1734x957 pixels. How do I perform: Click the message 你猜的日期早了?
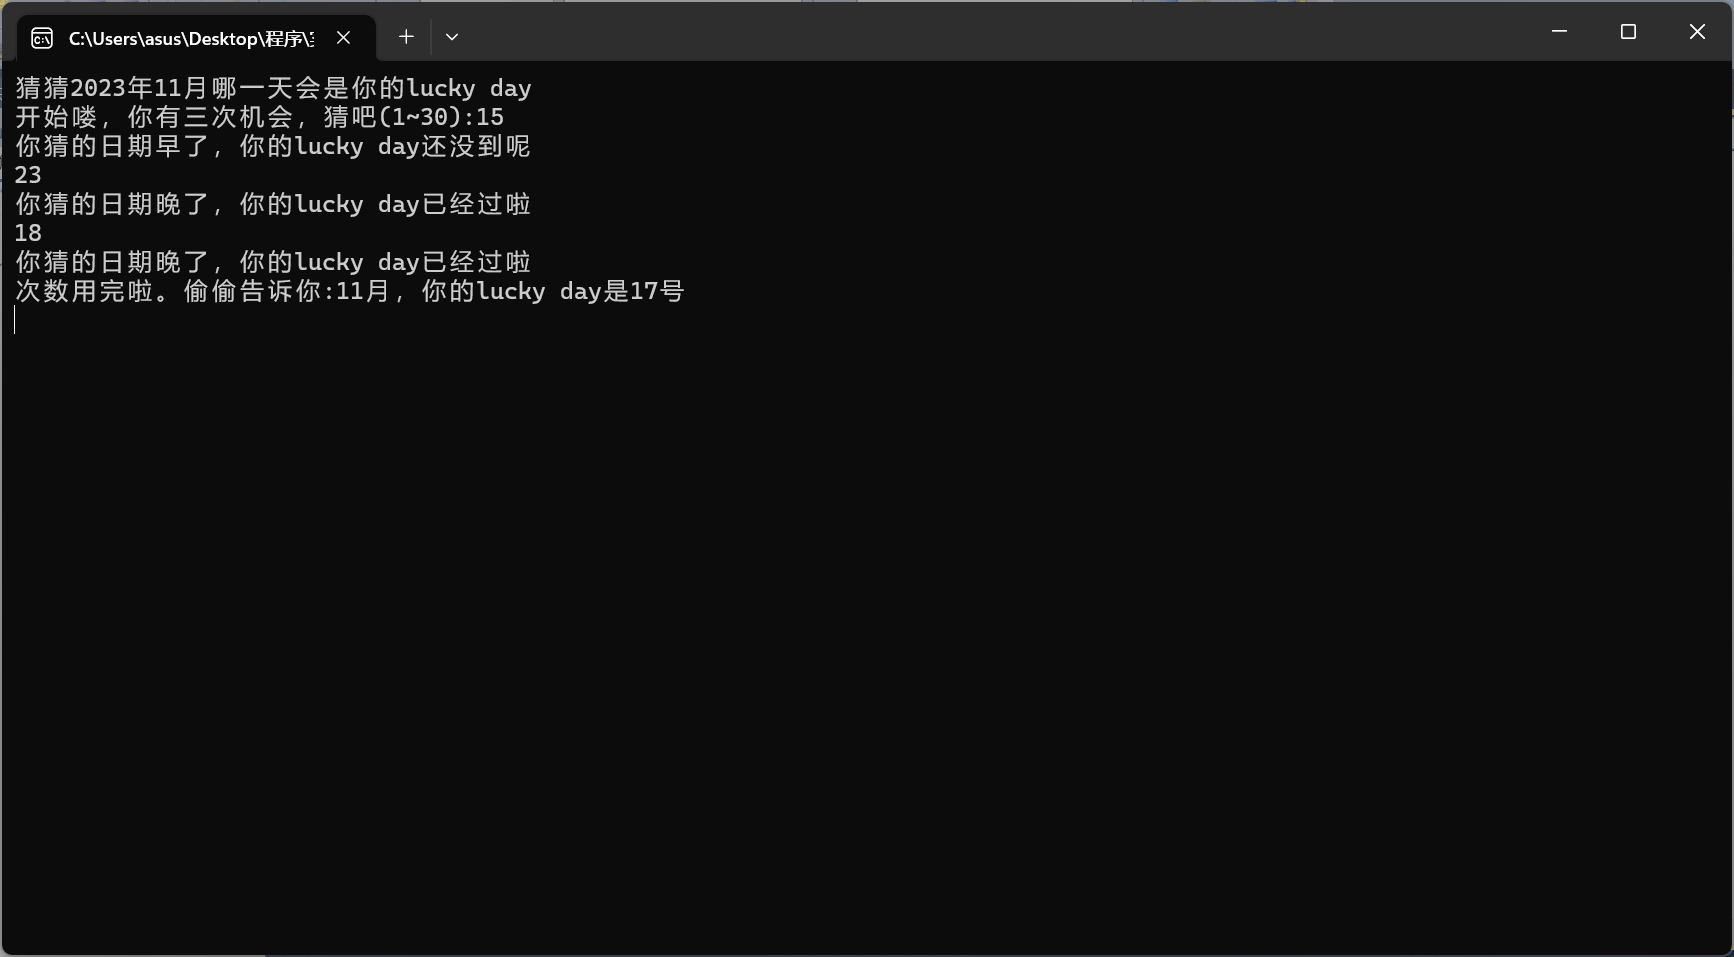point(112,146)
